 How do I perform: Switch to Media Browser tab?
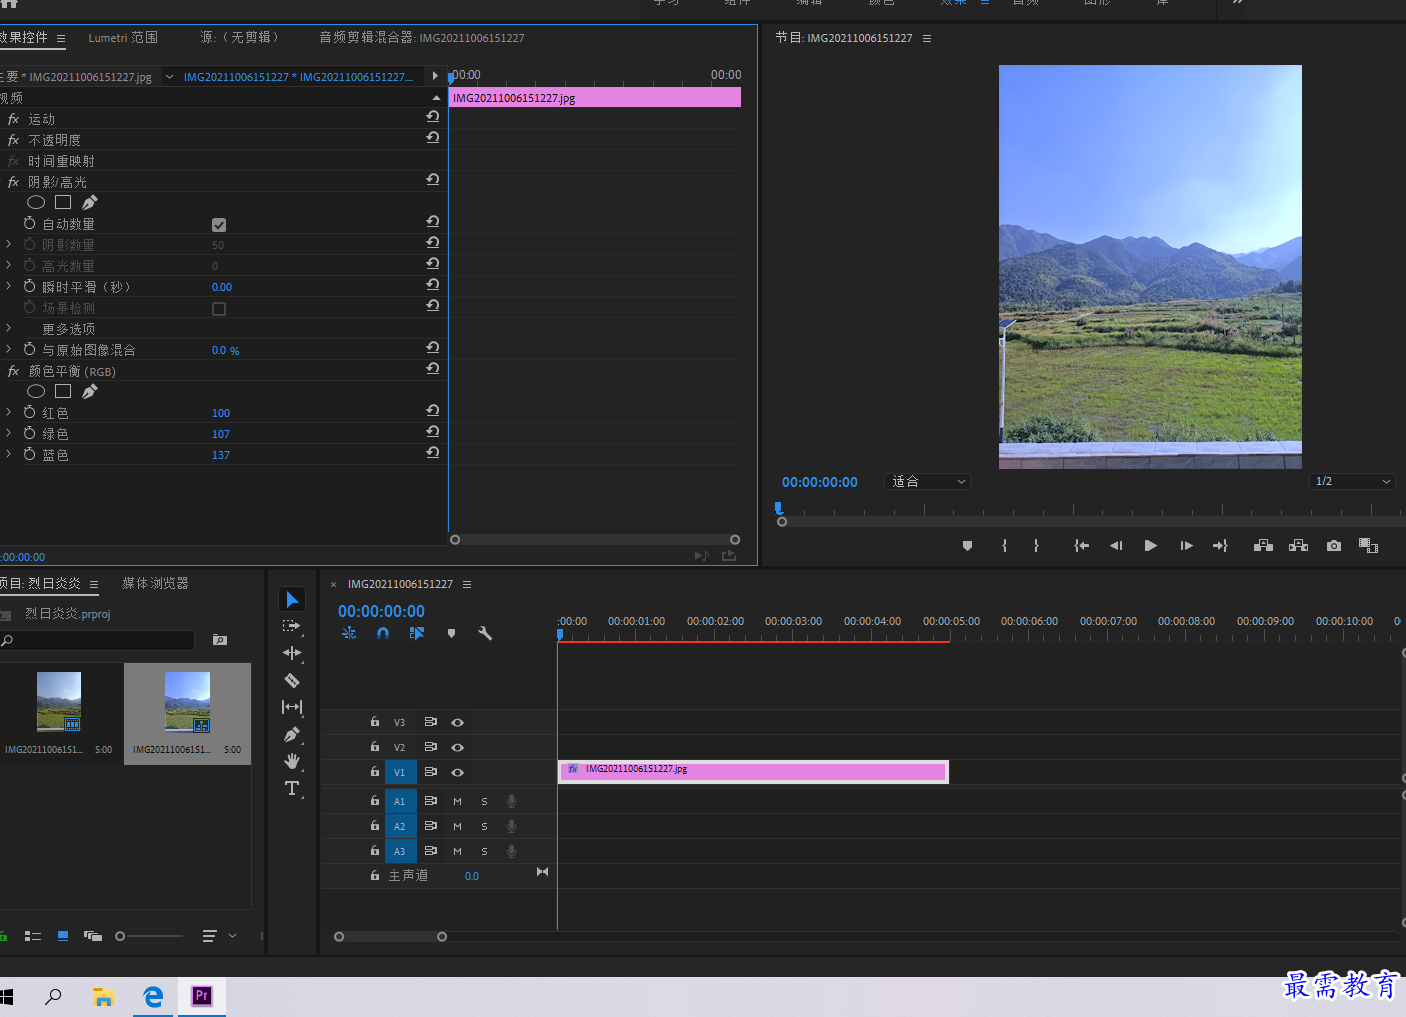pyautogui.click(x=155, y=583)
